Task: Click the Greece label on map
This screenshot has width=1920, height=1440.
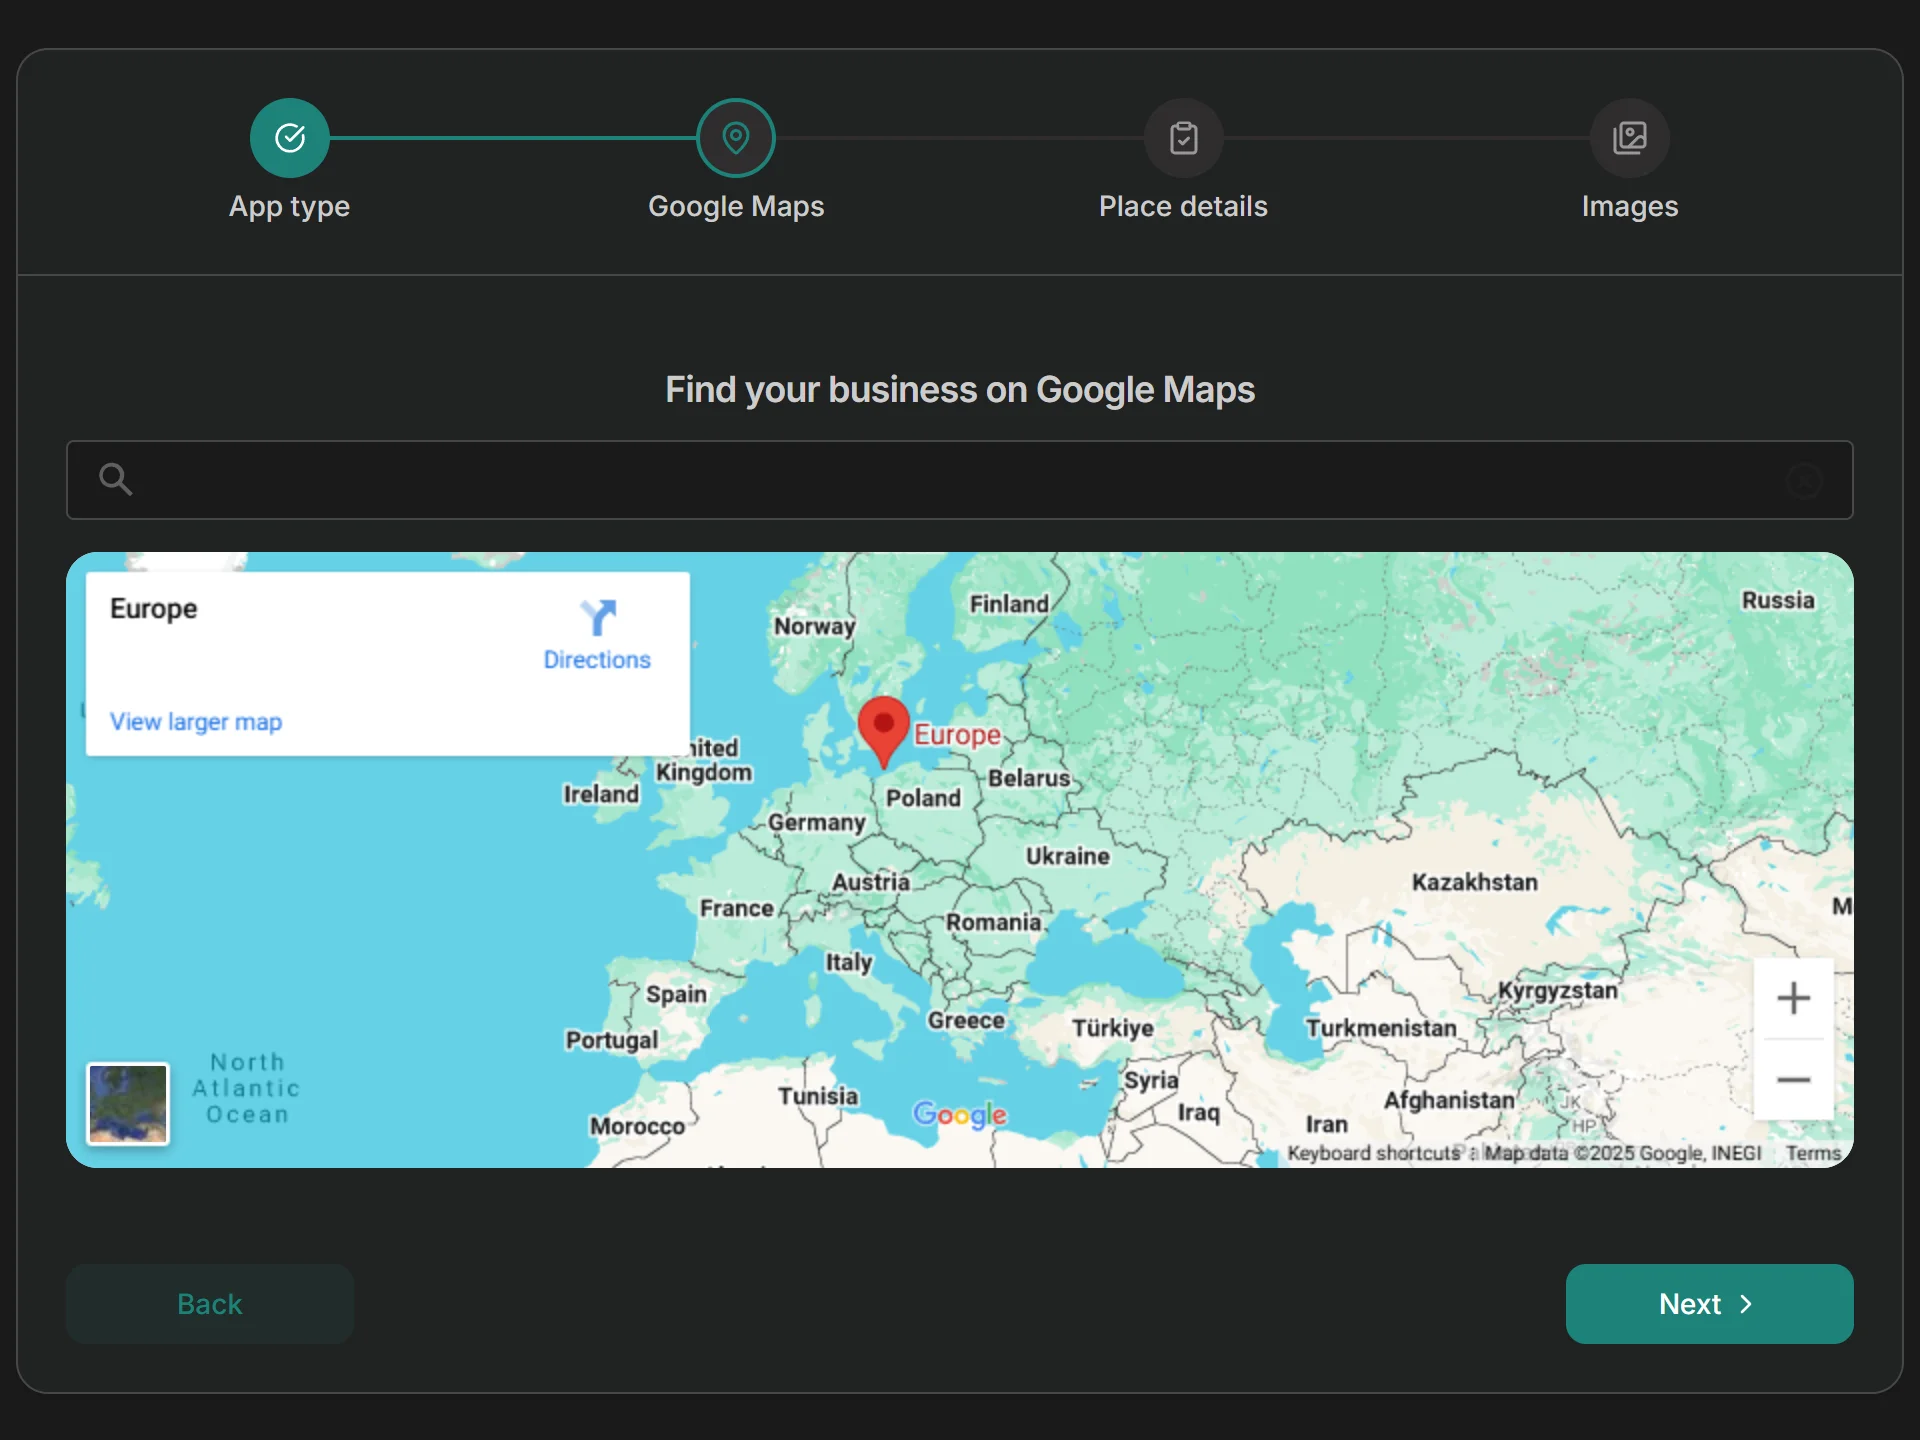Action: pos(967,1020)
